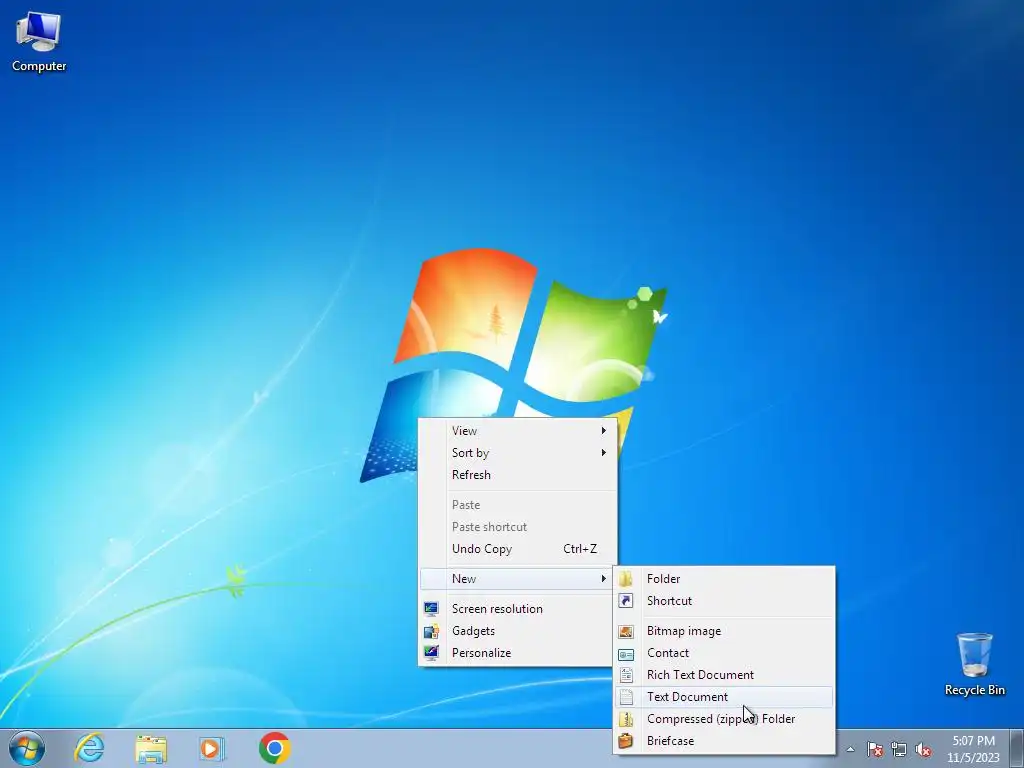Create a new Compressed (zipped) Folder
Viewport: 1024px width, 768px height.
[x=724, y=719]
